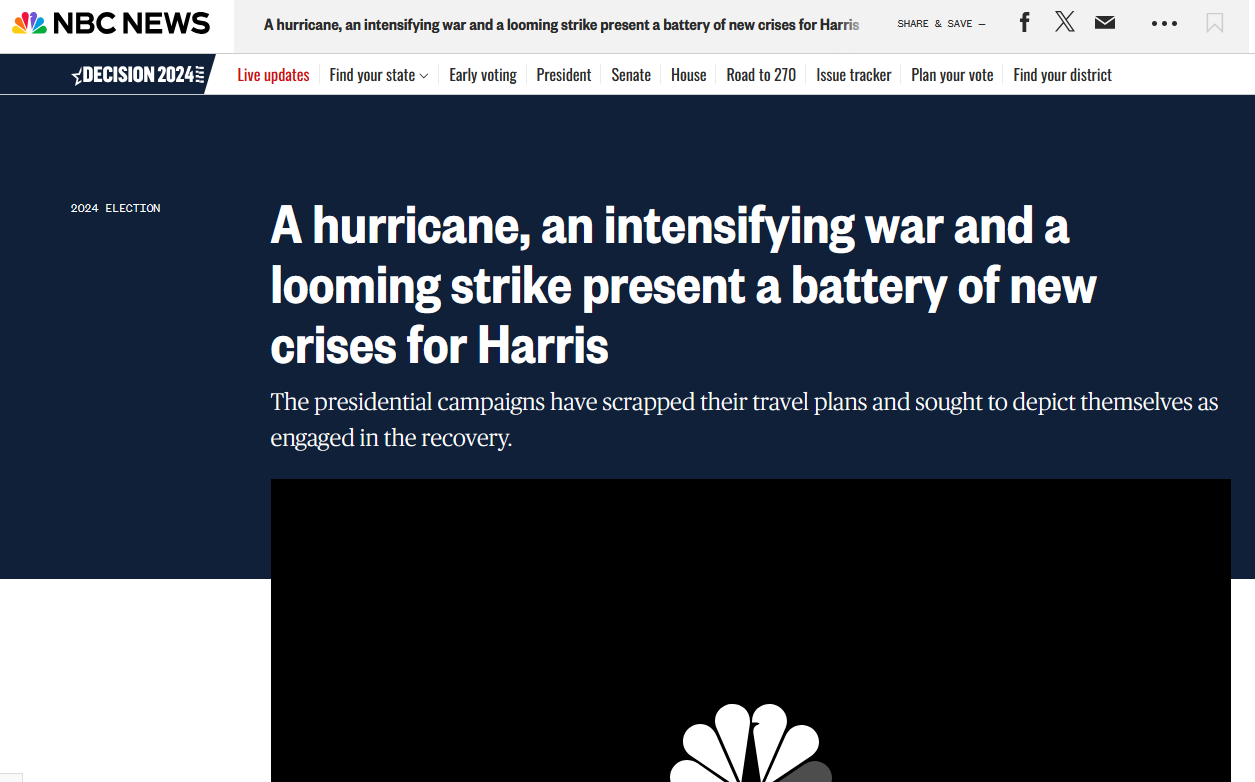The width and height of the screenshot is (1255, 782).
Task: Open the Issue tracker
Action: [x=854, y=75]
